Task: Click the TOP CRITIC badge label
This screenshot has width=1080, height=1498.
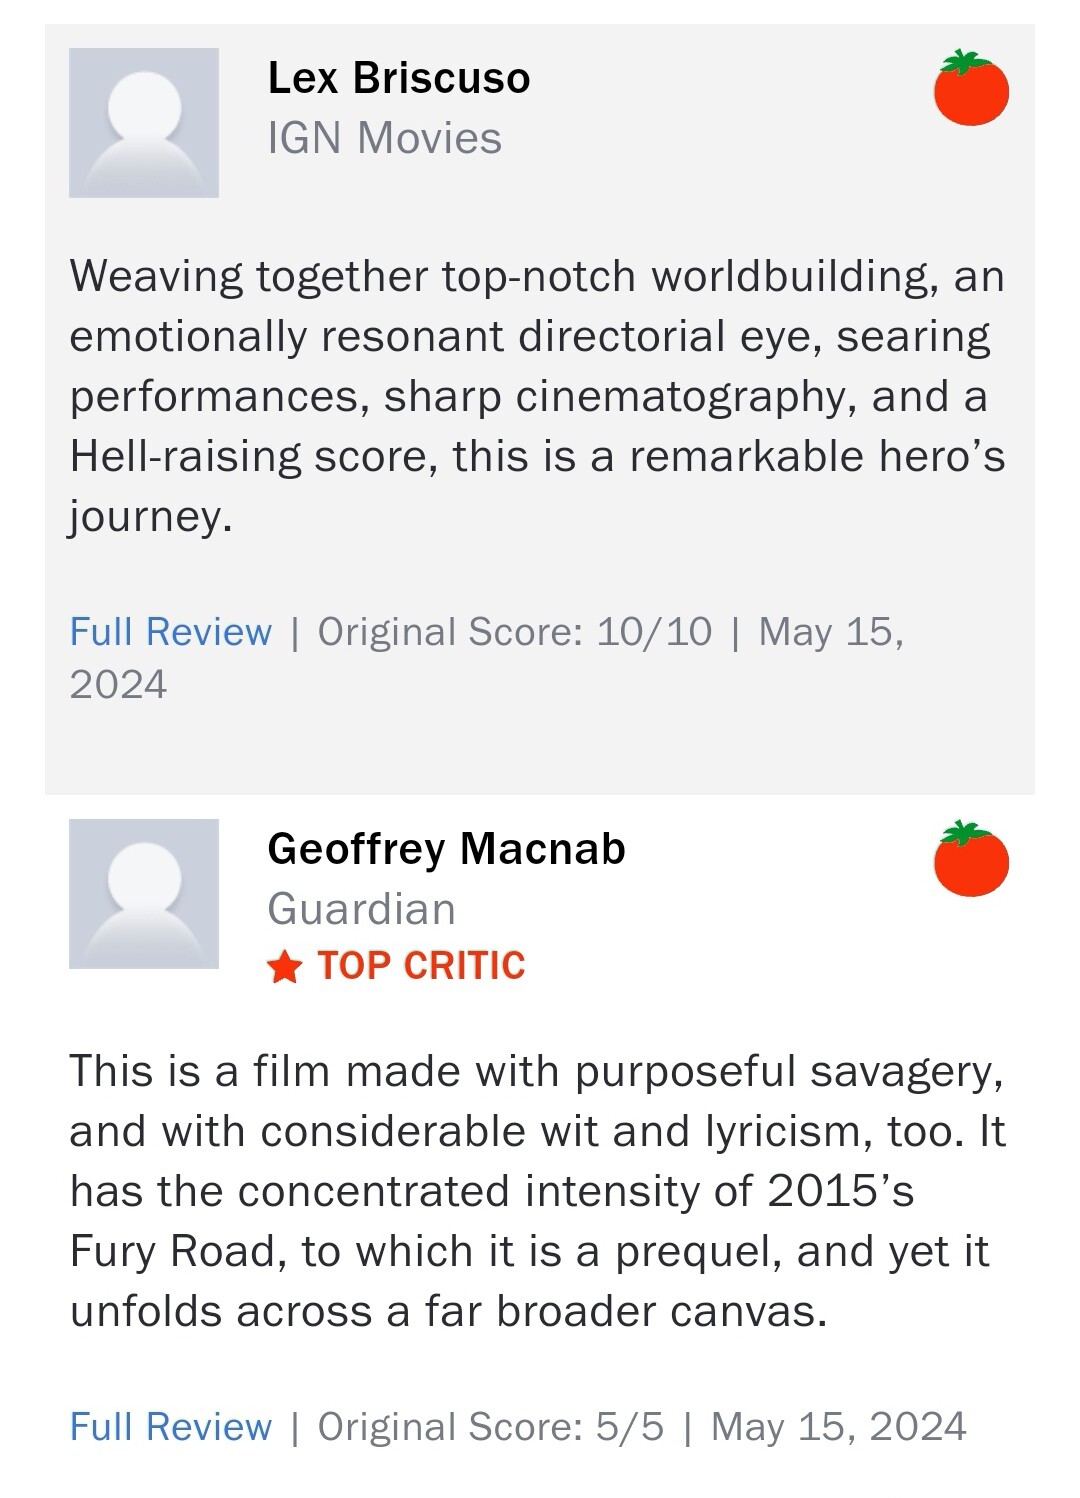Action: pos(421,966)
